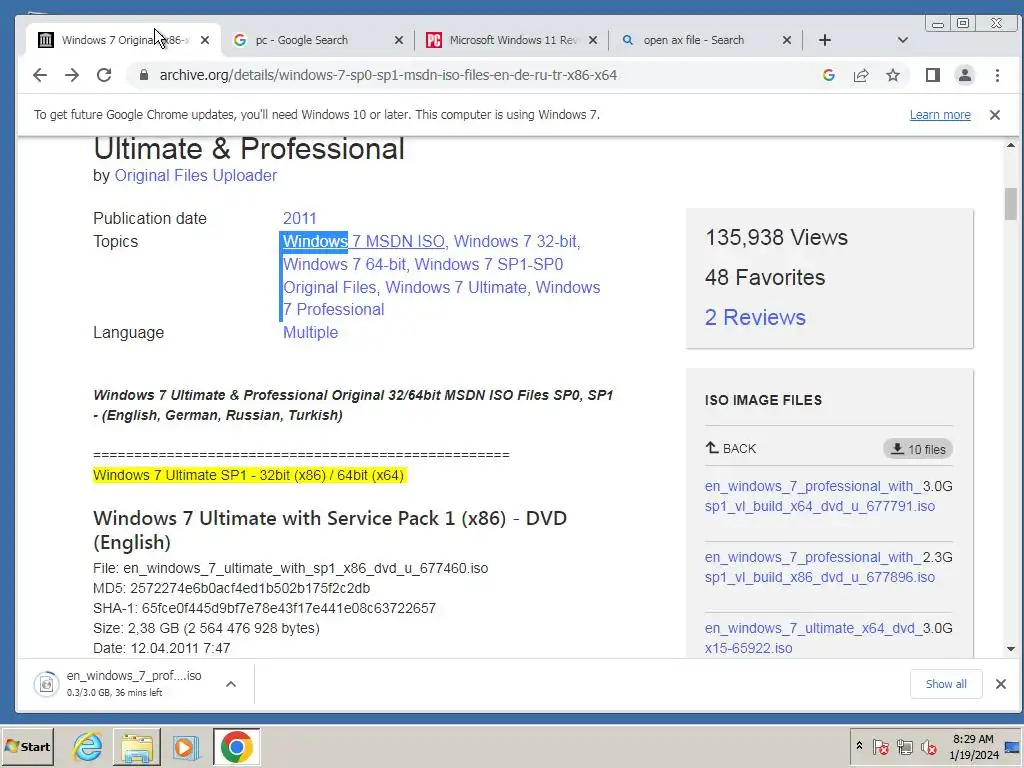Show hidden system tray icons
The width and height of the screenshot is (1024, 768).
point(859,746)
